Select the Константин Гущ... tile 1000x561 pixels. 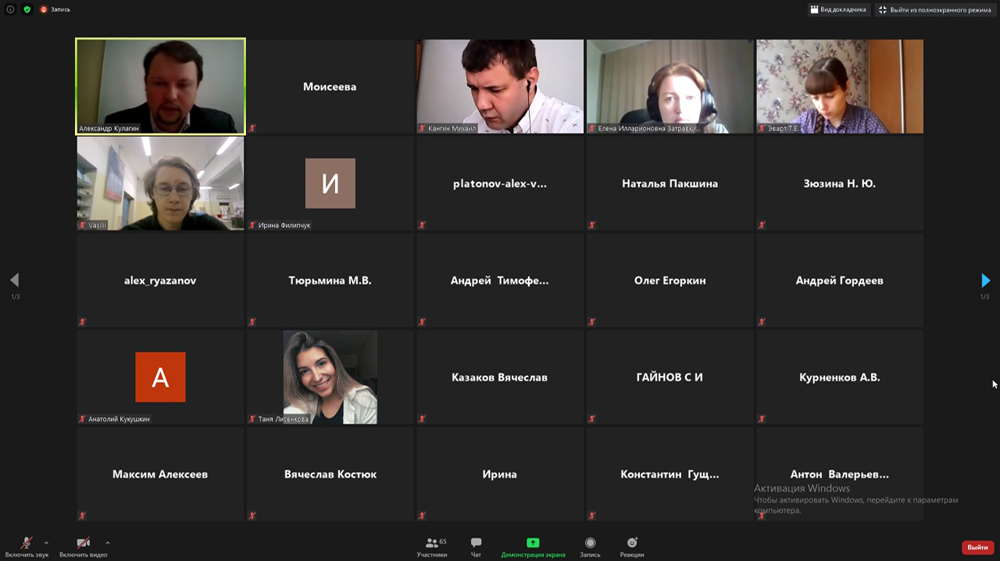(x=670, y=474)
